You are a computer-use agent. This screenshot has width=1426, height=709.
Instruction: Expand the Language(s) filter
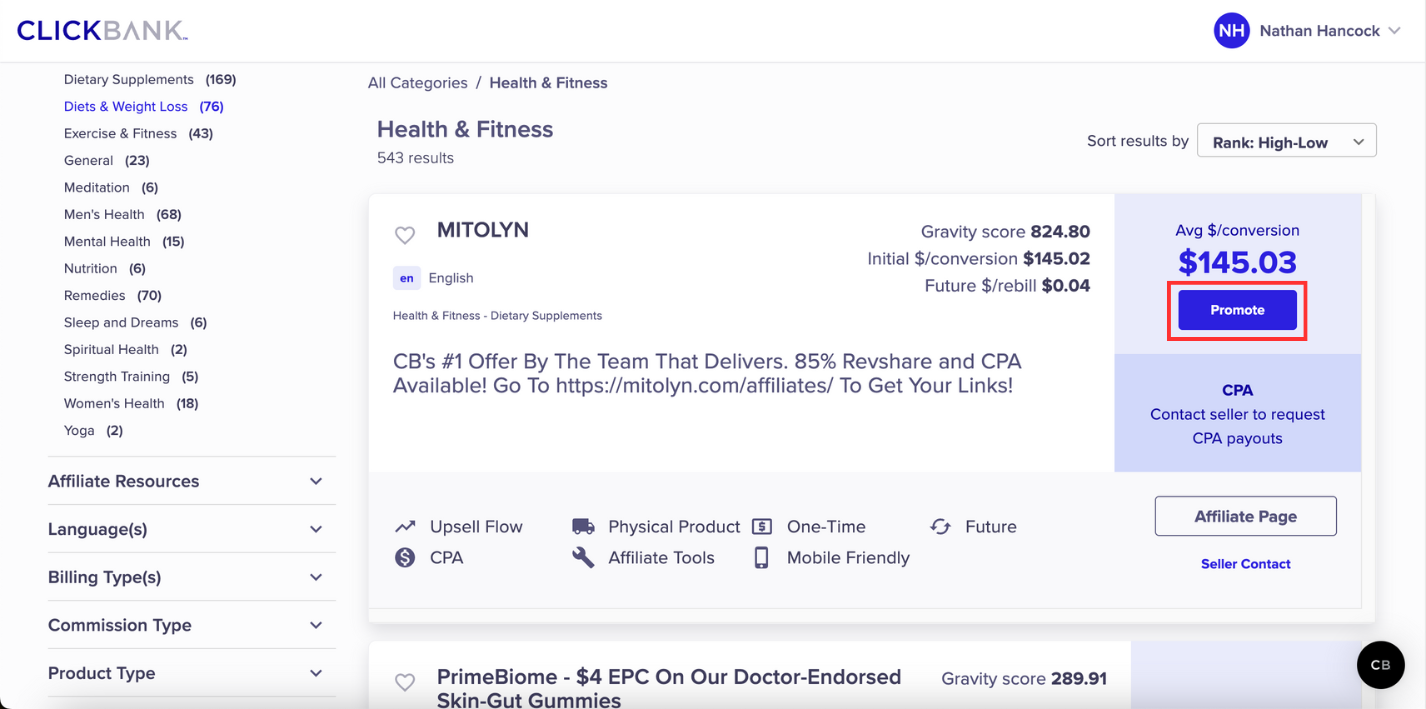[191, 529]
